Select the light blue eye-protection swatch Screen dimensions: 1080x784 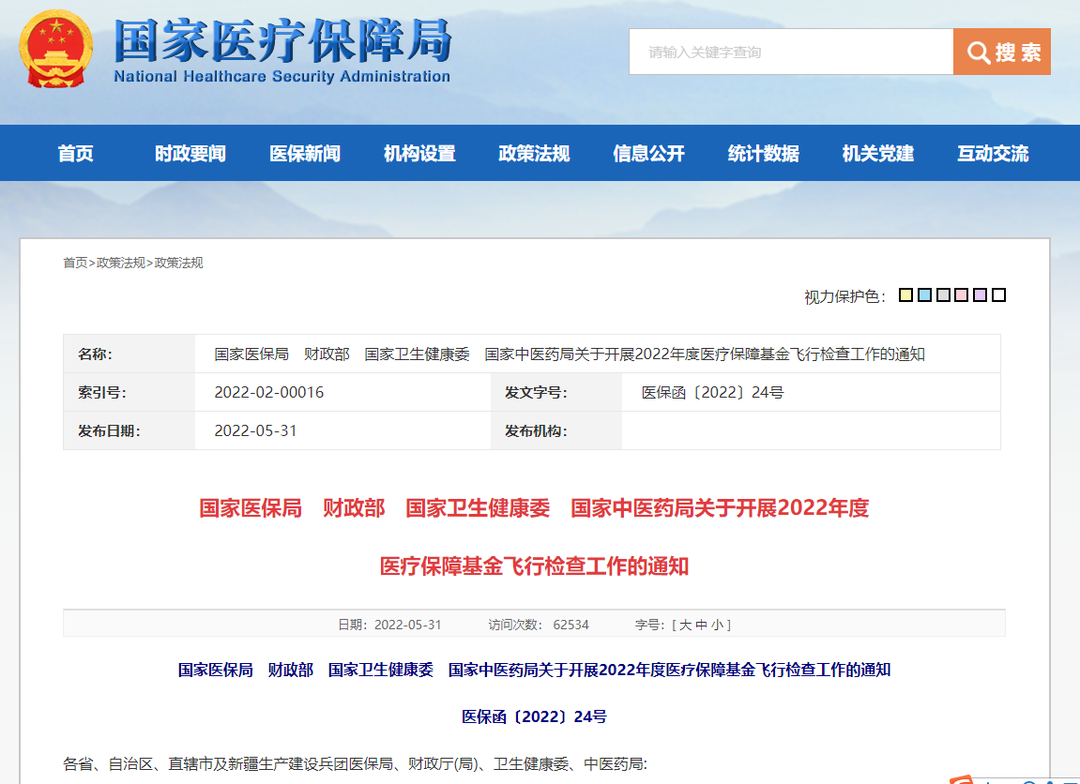[x=924, y=295]
